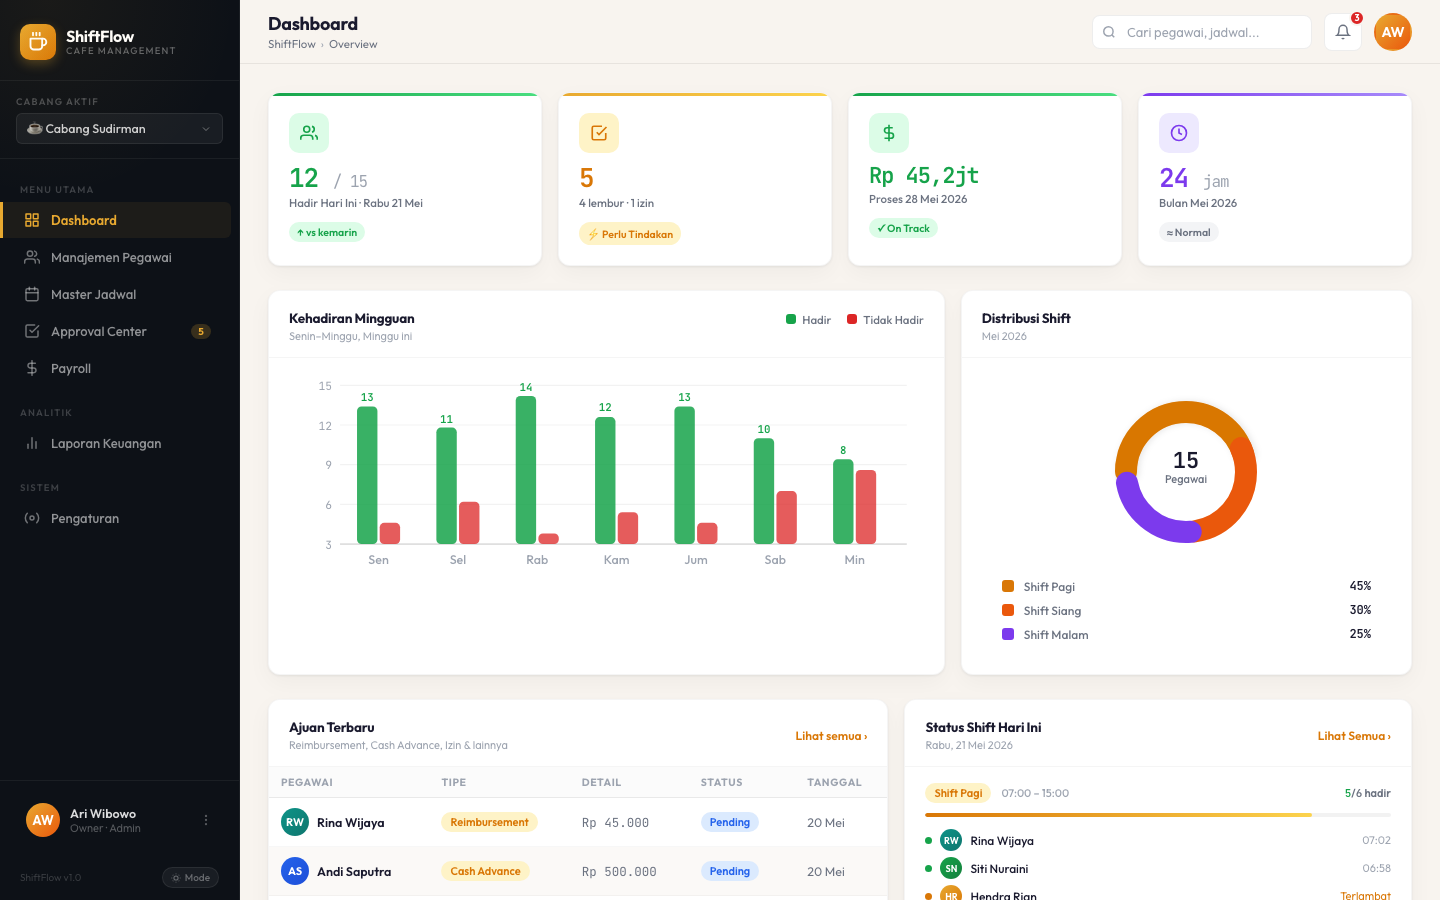Viewport: 1440px width, 900px height.
Task: Click the 5/6 hadir count
Action: pyautogui.click(x=1367, y=793)
